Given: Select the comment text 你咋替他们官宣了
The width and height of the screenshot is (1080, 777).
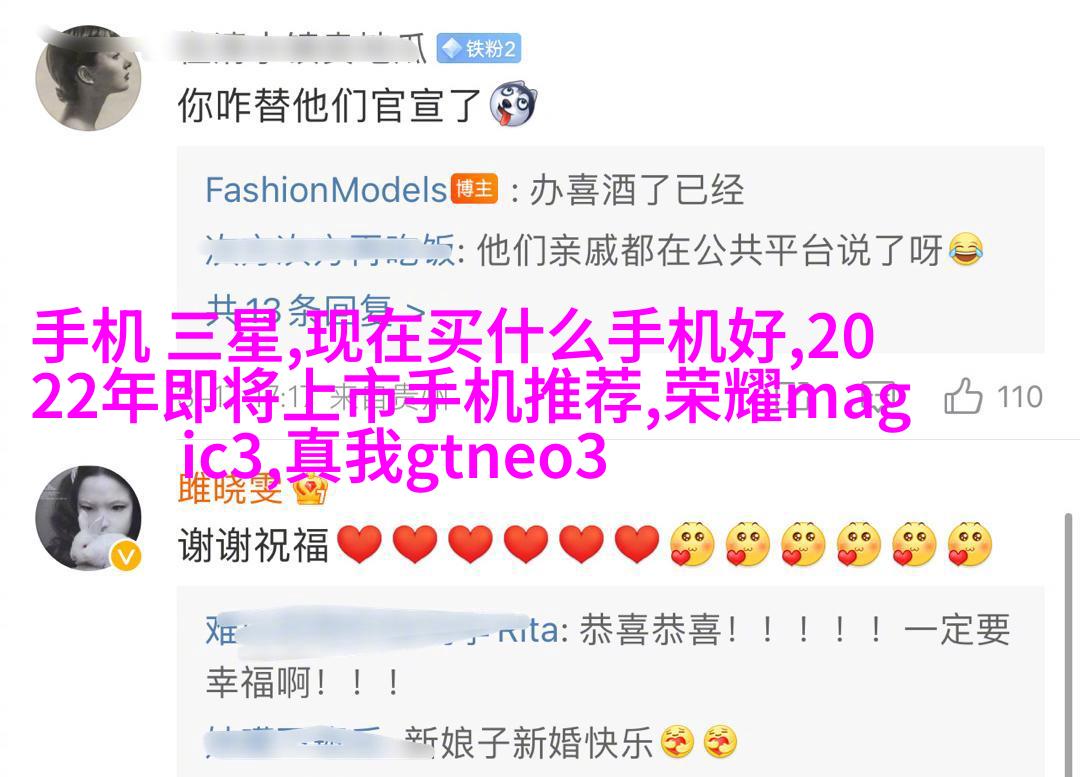Looking at the screenshot, I should tap(329, 106).
